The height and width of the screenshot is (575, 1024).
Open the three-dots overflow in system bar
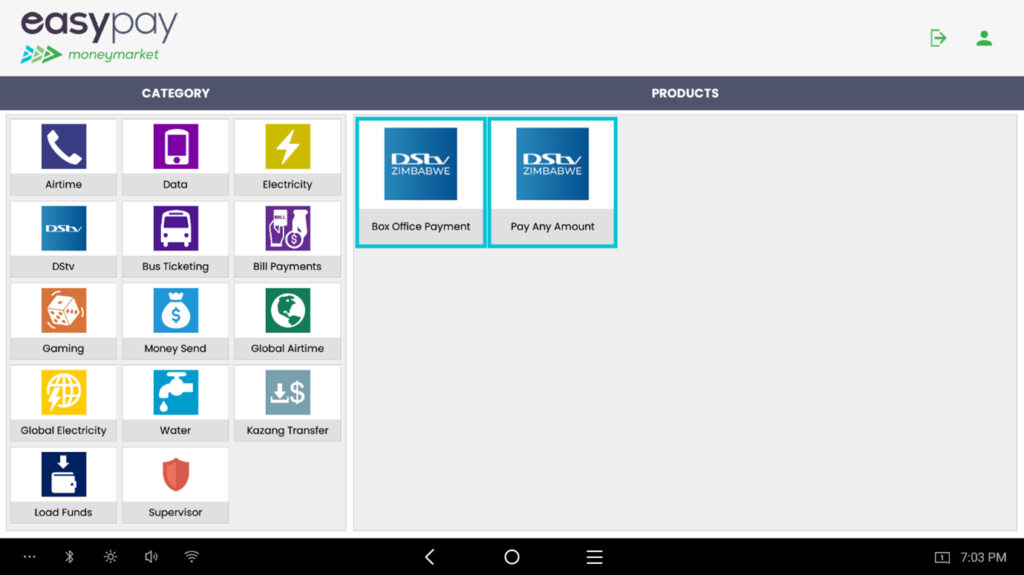pos(29,557)
